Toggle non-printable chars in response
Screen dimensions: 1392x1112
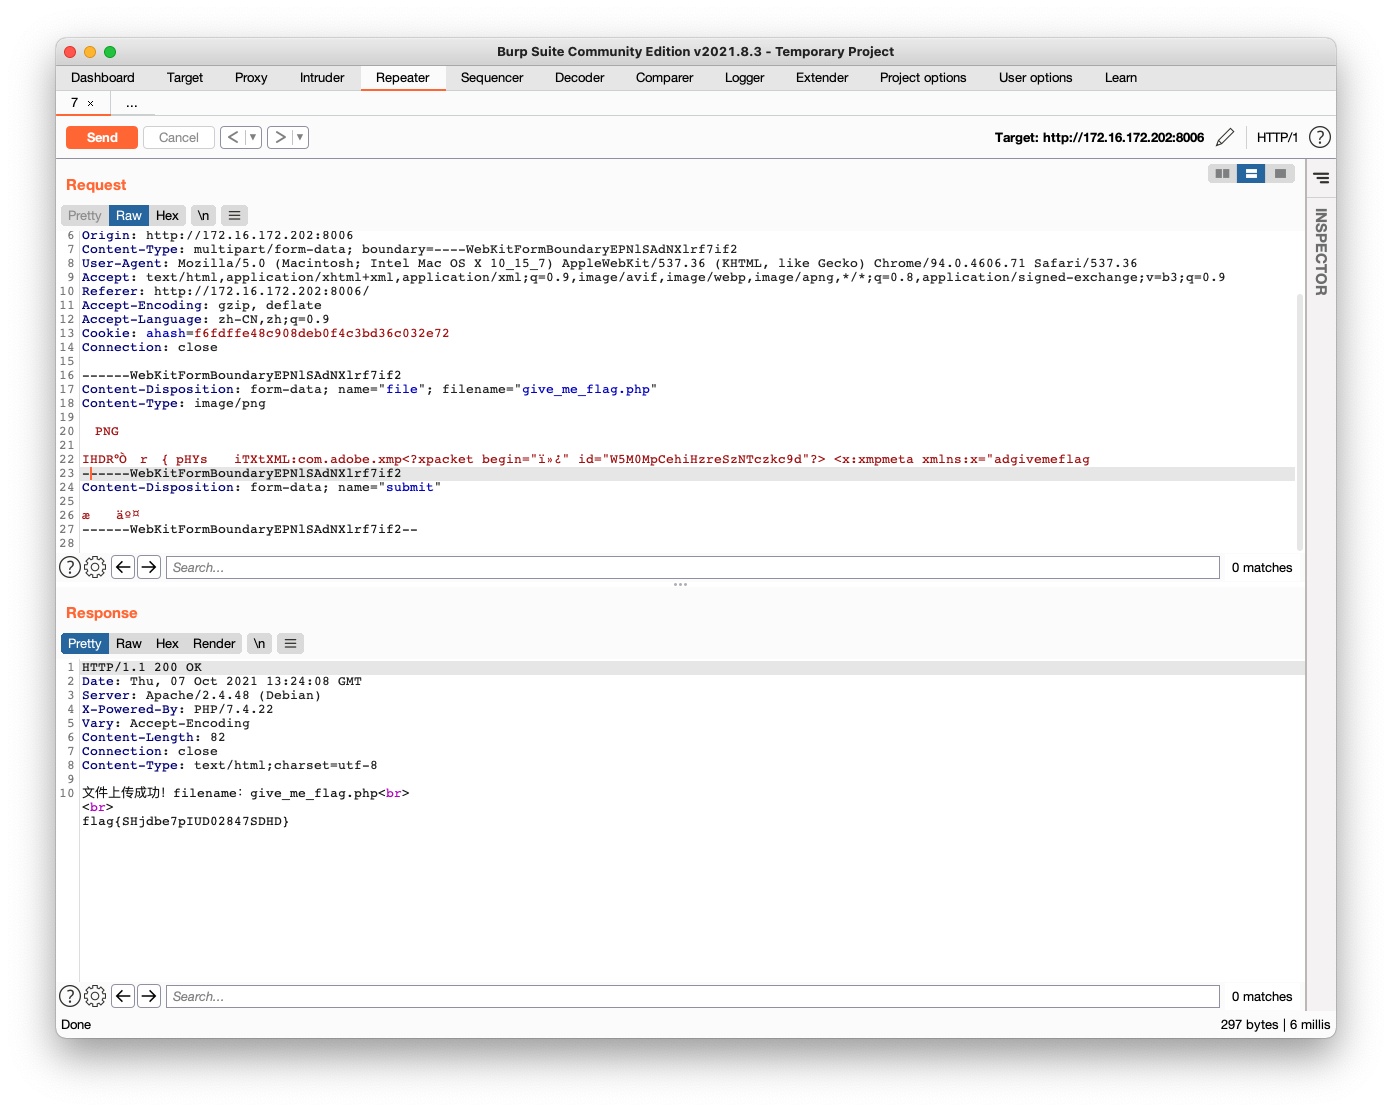[x=259, y=643]
